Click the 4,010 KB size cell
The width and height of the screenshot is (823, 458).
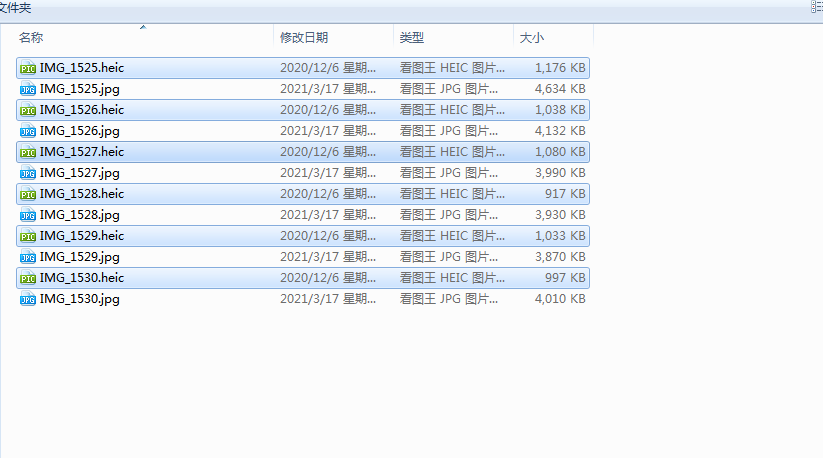coord(560,299)
